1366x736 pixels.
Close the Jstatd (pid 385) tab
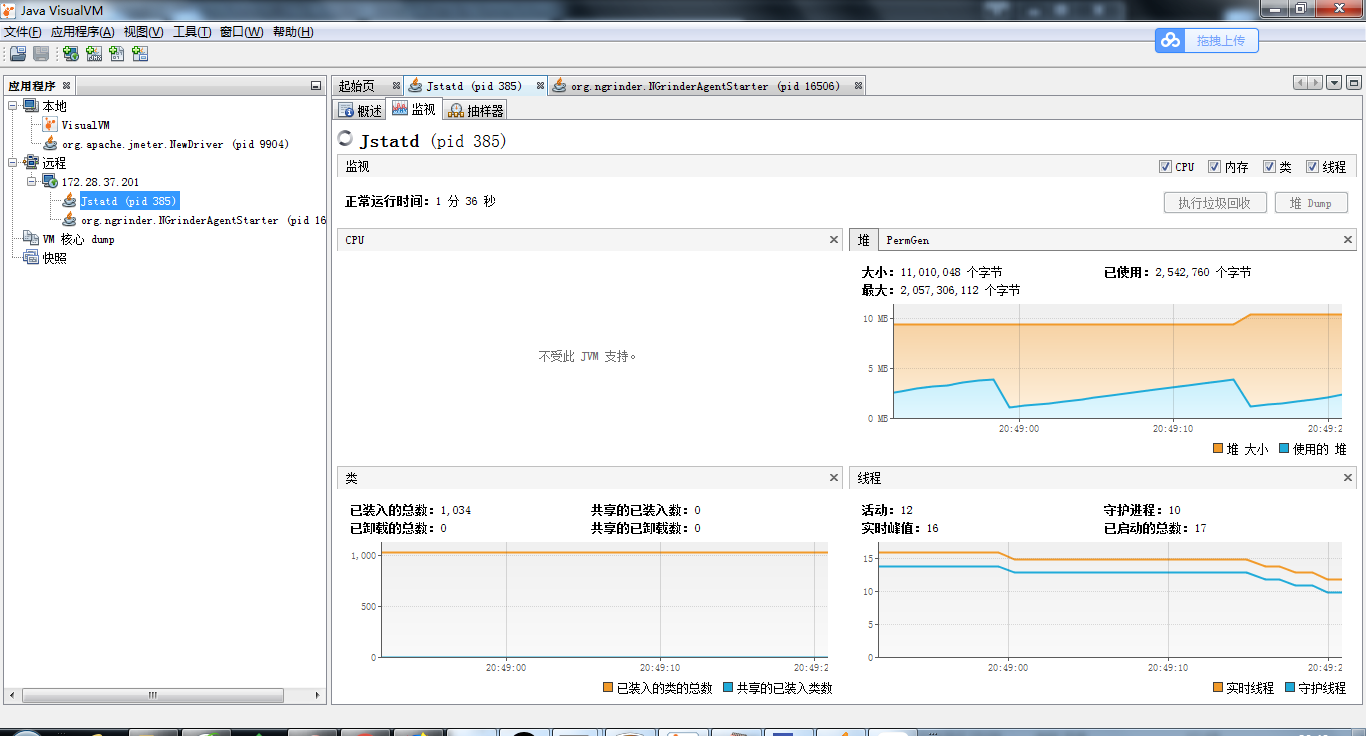click(541, 86)
